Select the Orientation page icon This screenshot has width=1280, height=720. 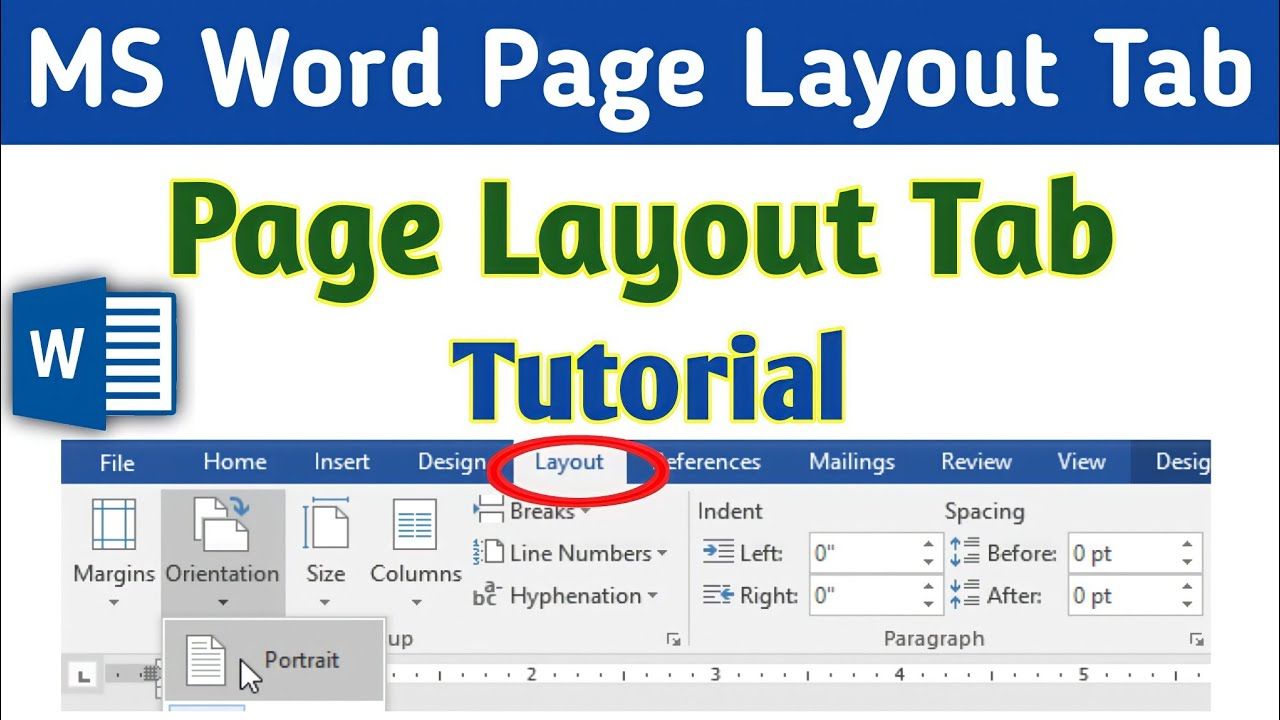point(222,523)
